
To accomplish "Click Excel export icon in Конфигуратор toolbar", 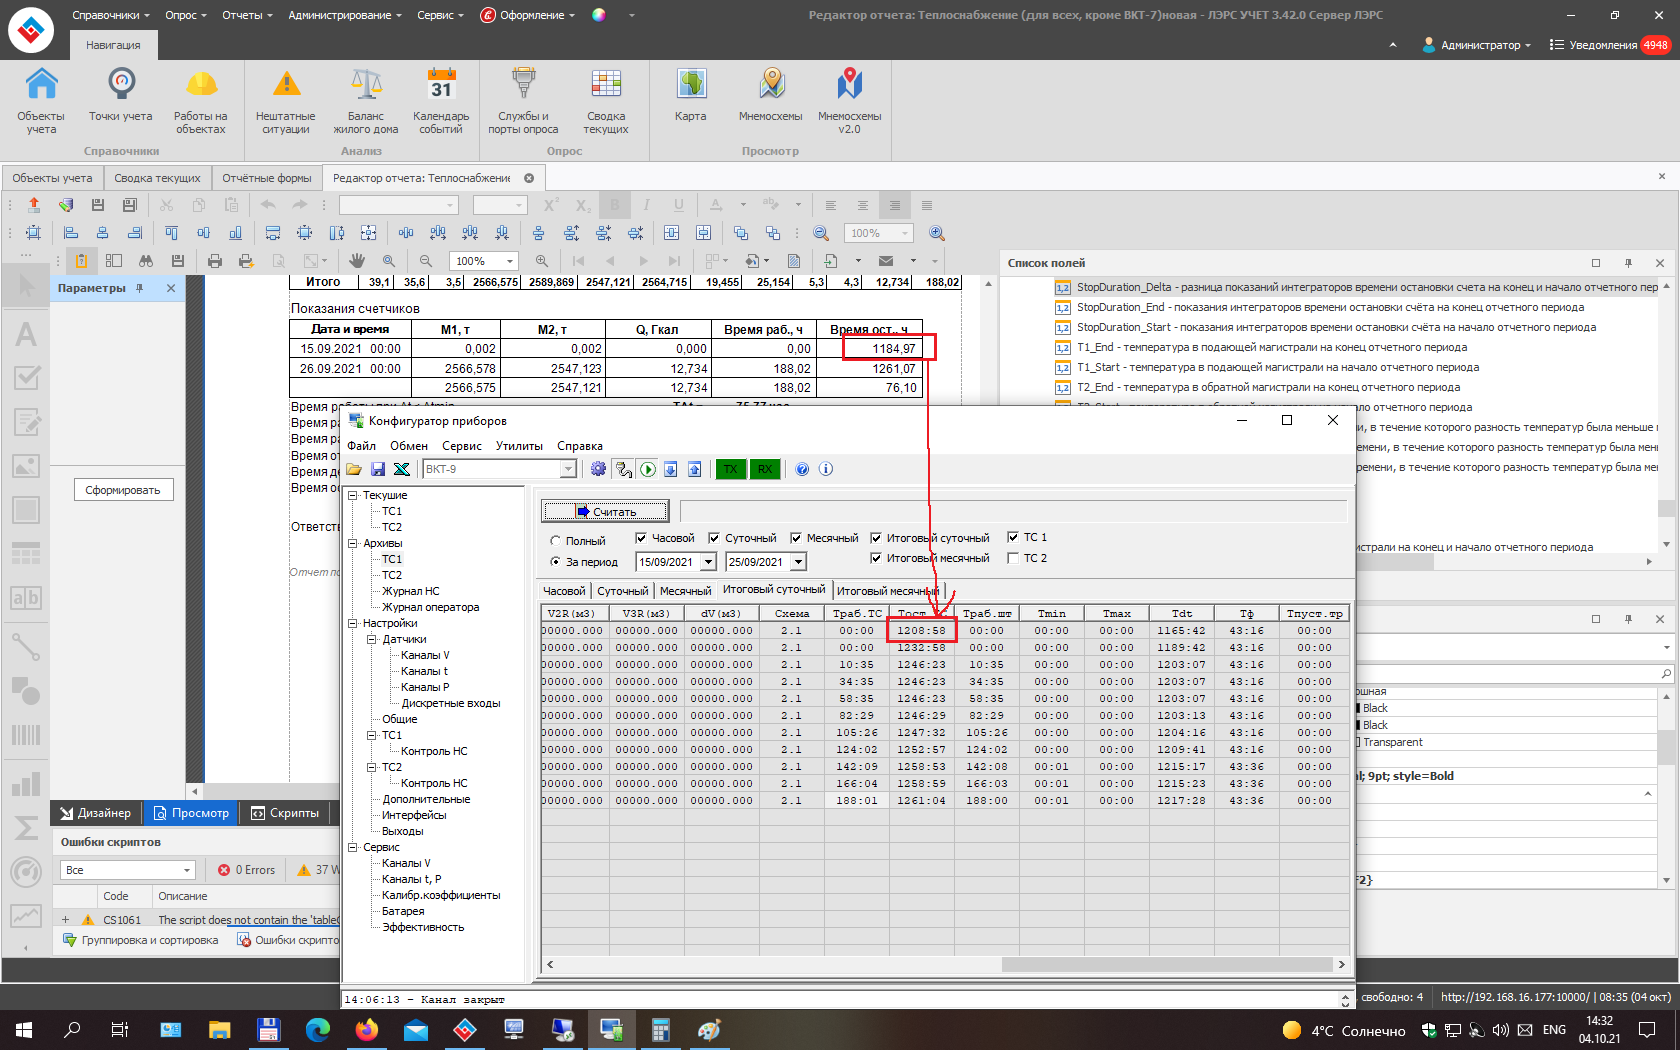I will tap(402, 469).
